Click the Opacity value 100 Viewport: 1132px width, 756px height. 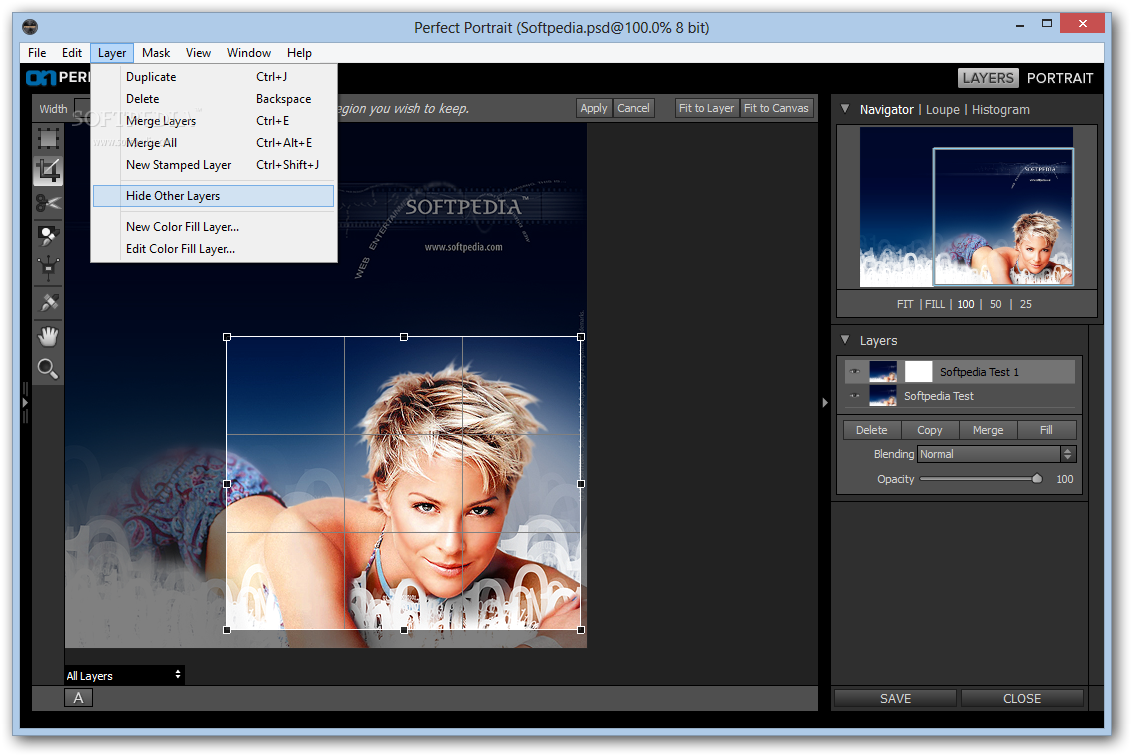[x=1064, y=479]
